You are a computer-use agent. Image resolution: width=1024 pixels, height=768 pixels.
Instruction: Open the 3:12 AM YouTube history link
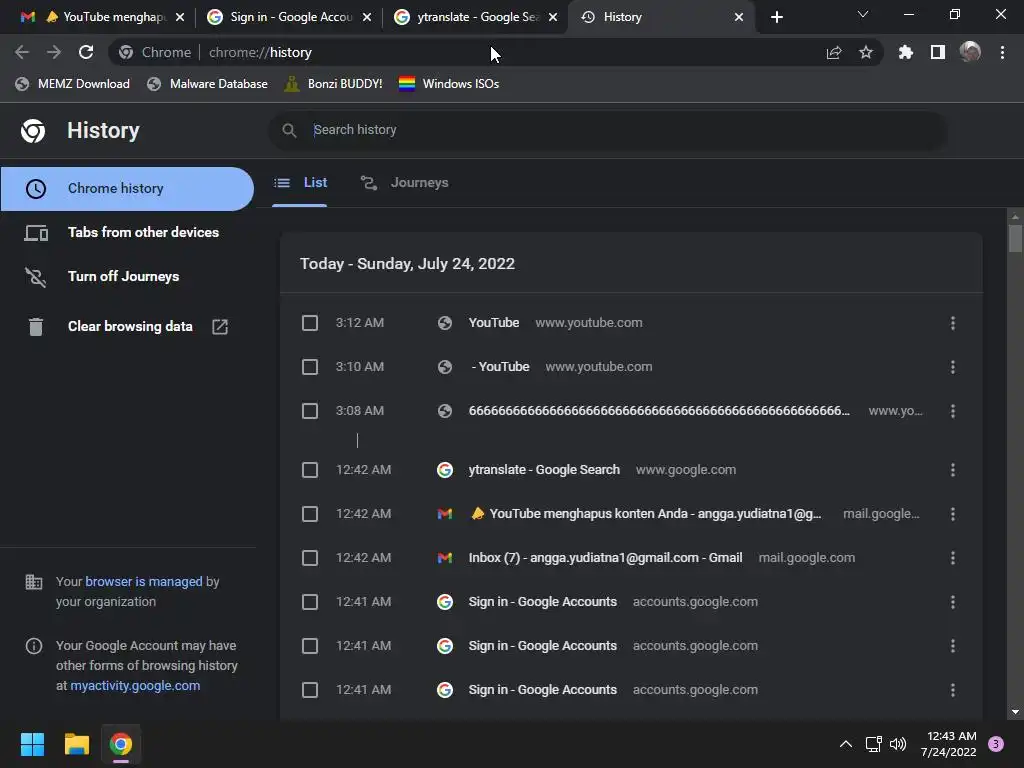(494, 323)
